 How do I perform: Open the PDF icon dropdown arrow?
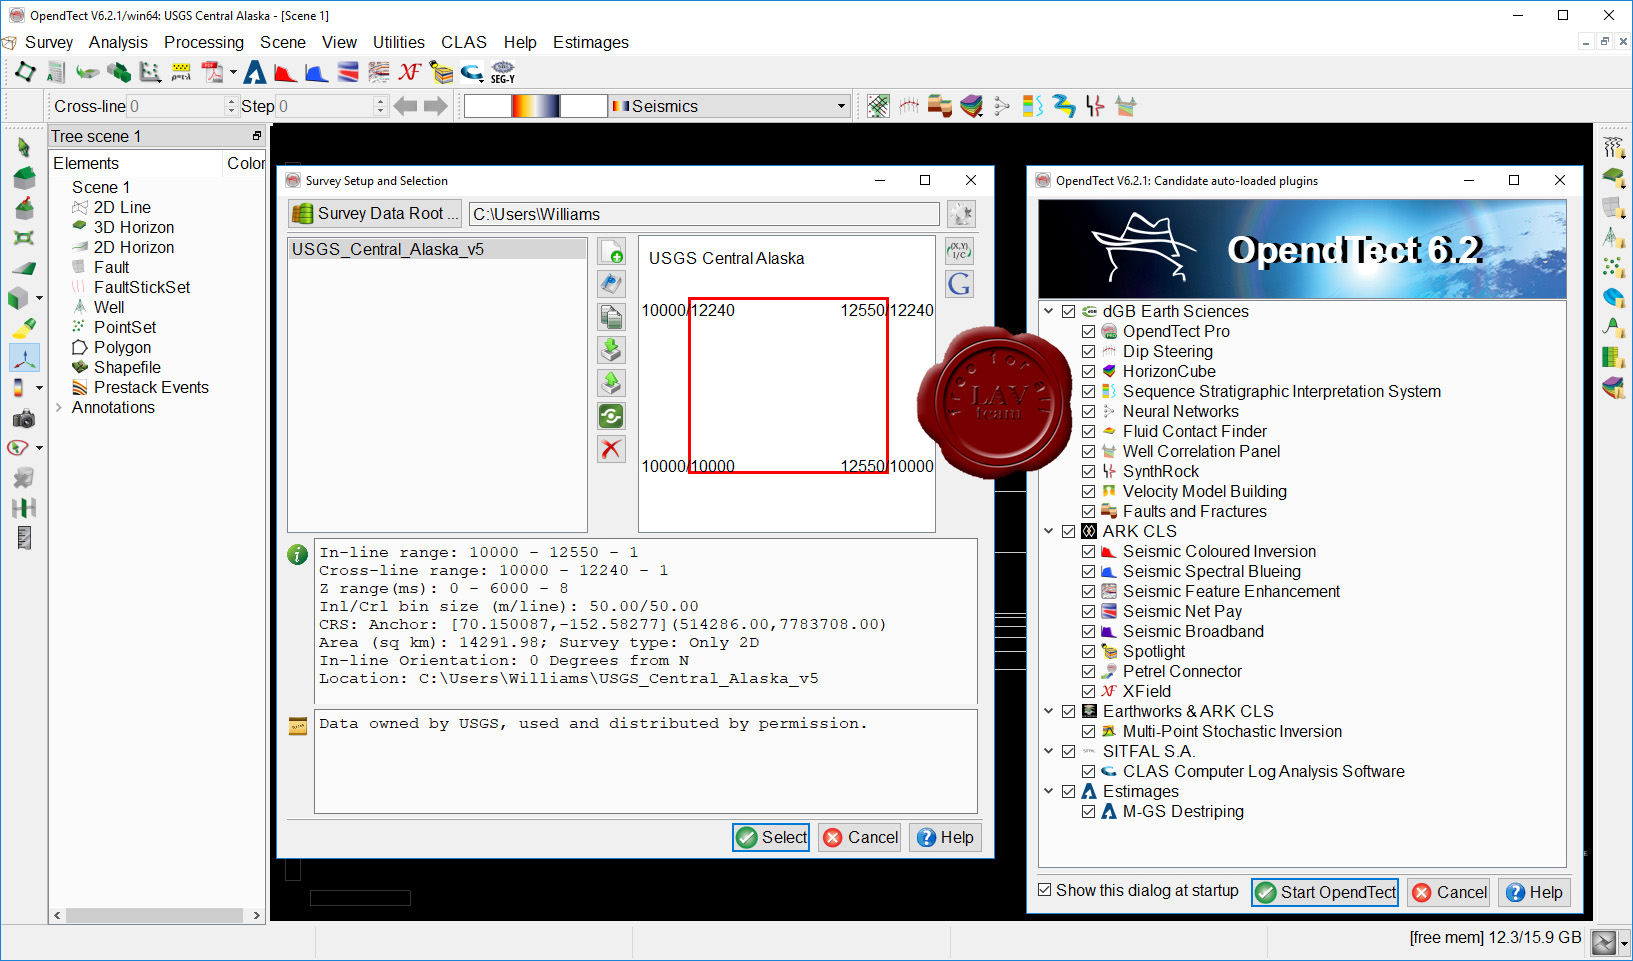tap(233, 72)
